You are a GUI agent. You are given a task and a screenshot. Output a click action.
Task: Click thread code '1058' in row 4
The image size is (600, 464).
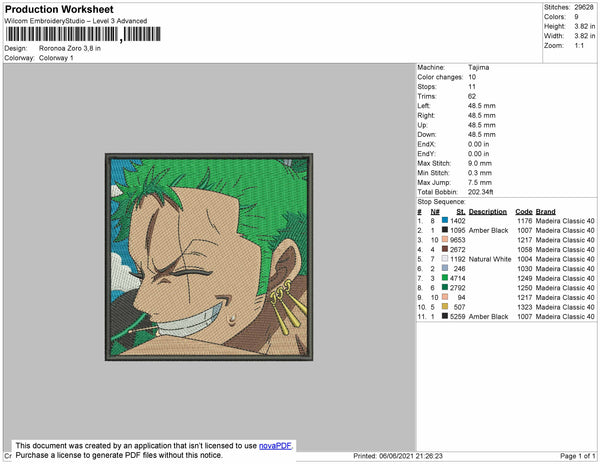524,249
